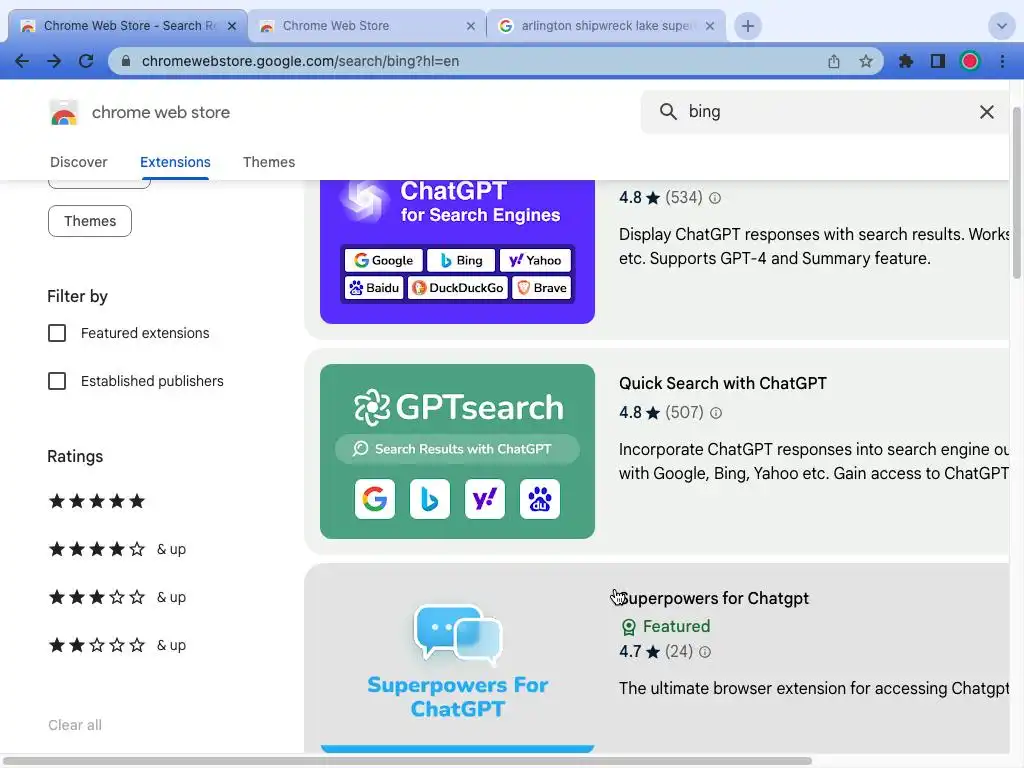
Task: Open the tab search dropdown arrow
Action: coord(1001,26)
